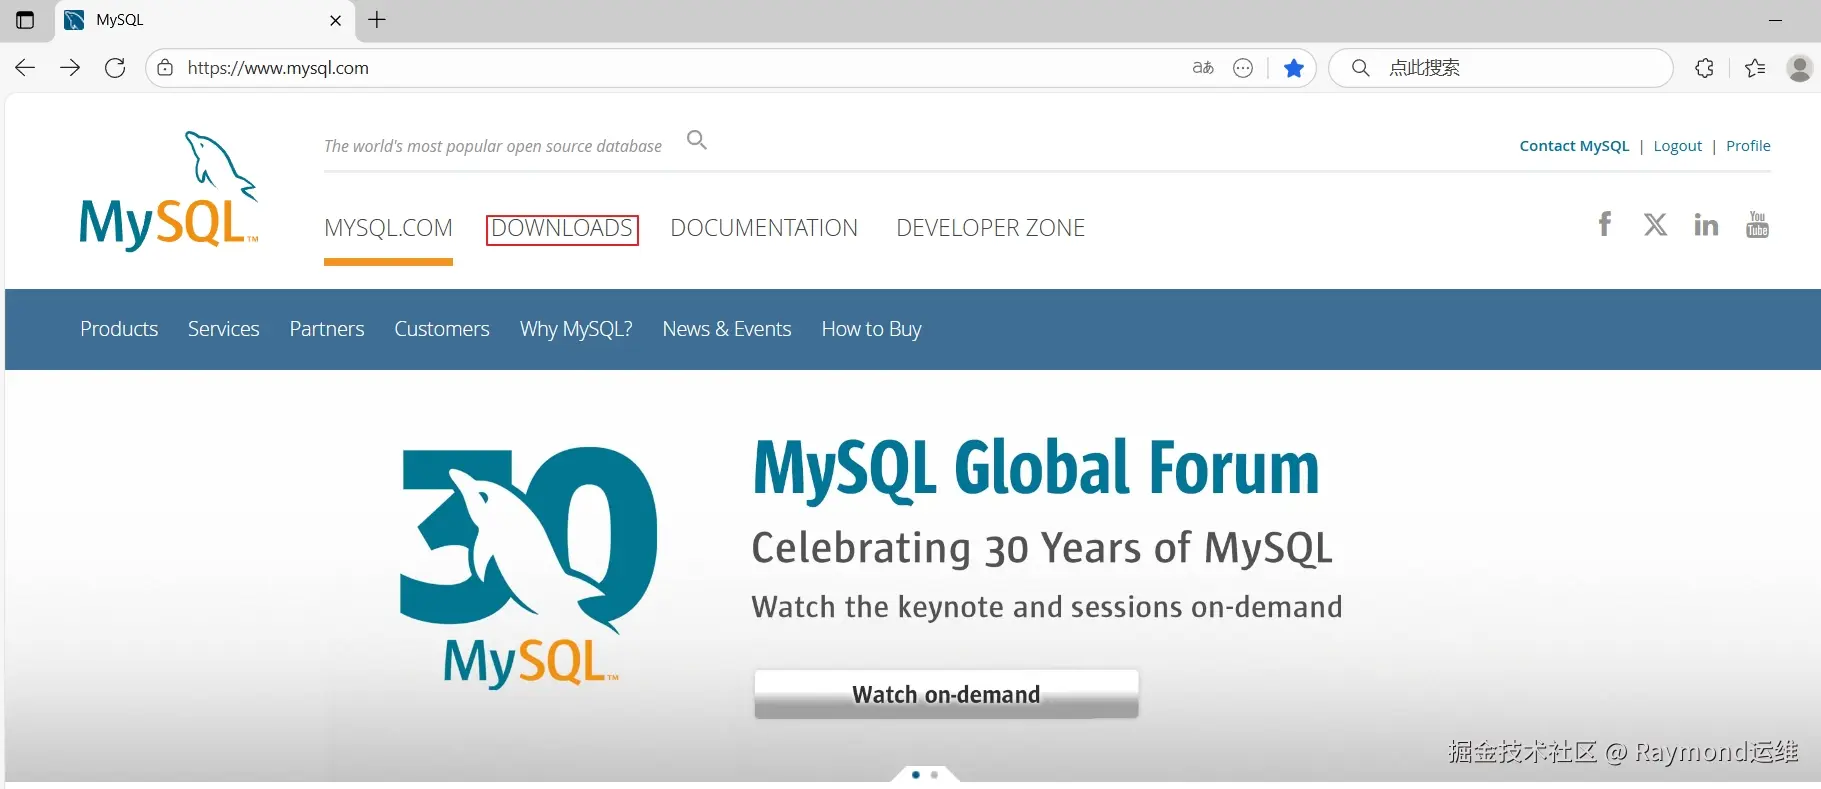Open the How to Buy menu

871,329
